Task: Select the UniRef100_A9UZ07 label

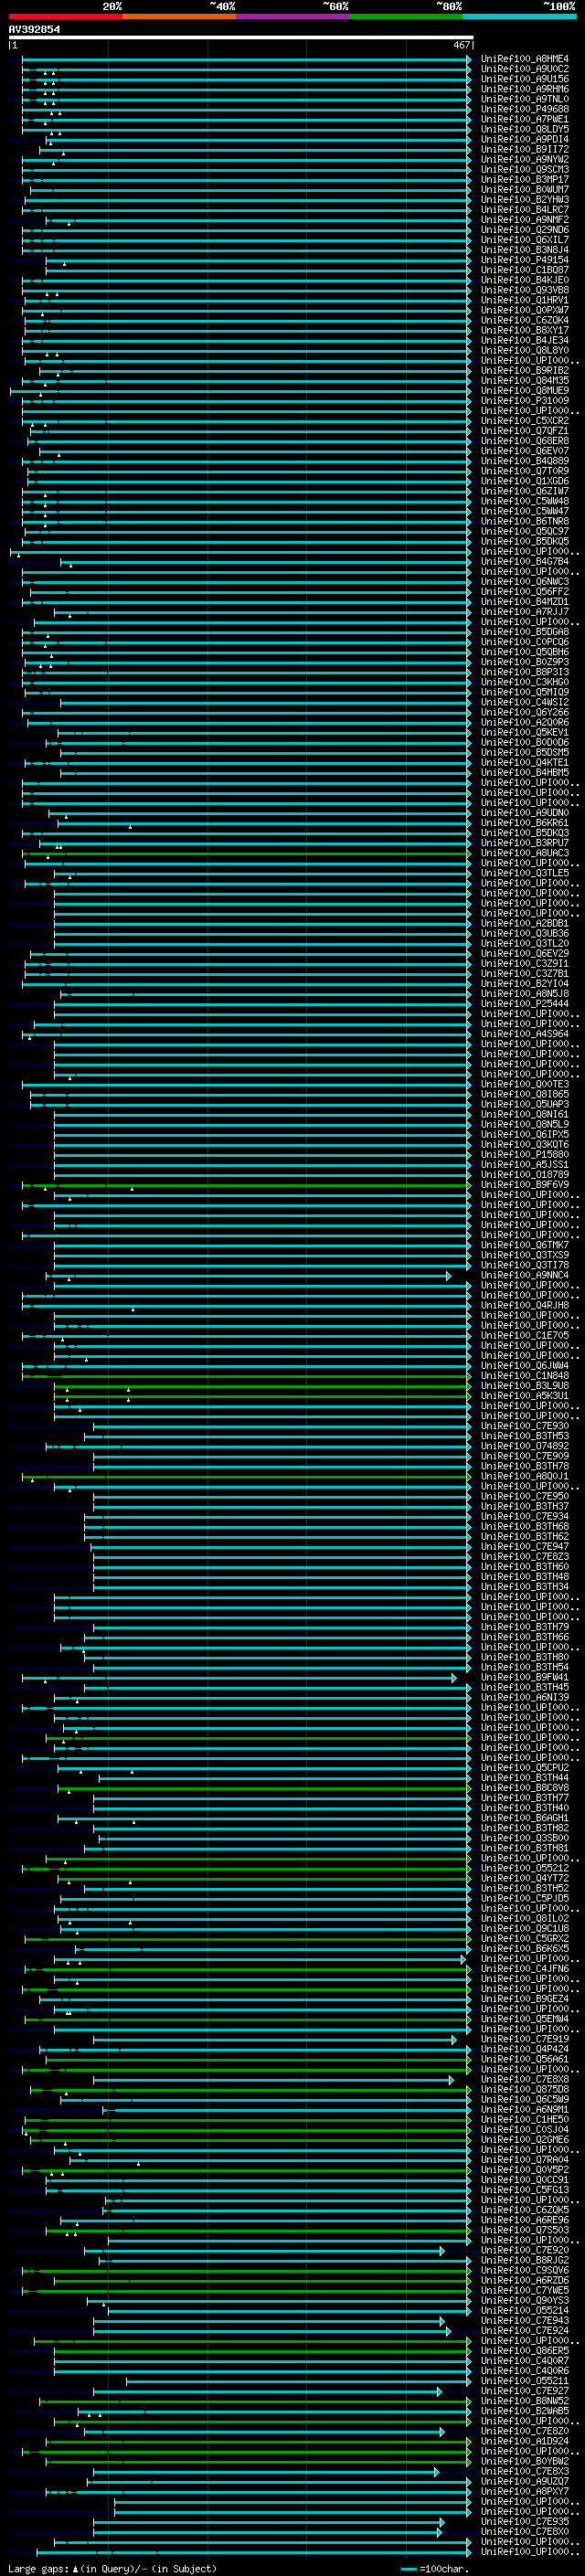Action: tap(525, 2482)
